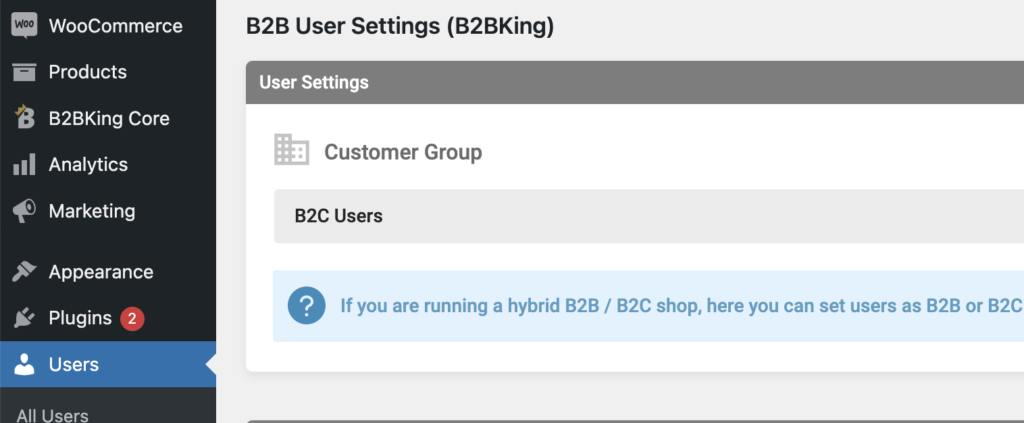Go to the Products menu label

[88, 72]
